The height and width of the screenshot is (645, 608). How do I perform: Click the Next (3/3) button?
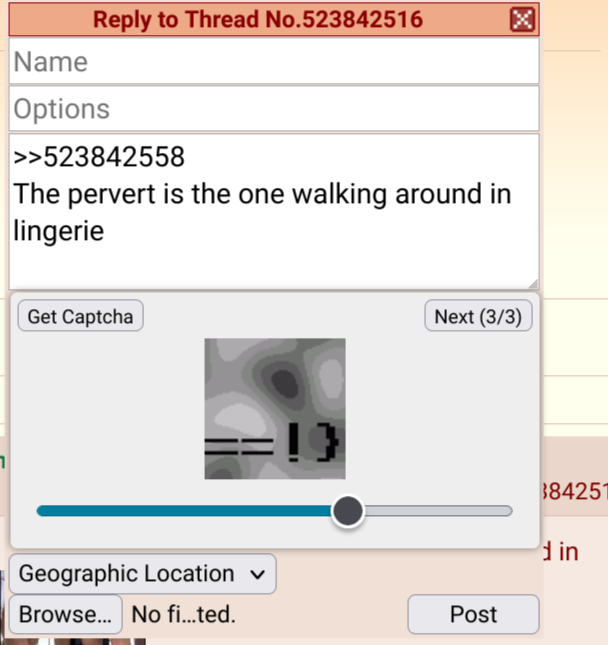click(478, 316)
